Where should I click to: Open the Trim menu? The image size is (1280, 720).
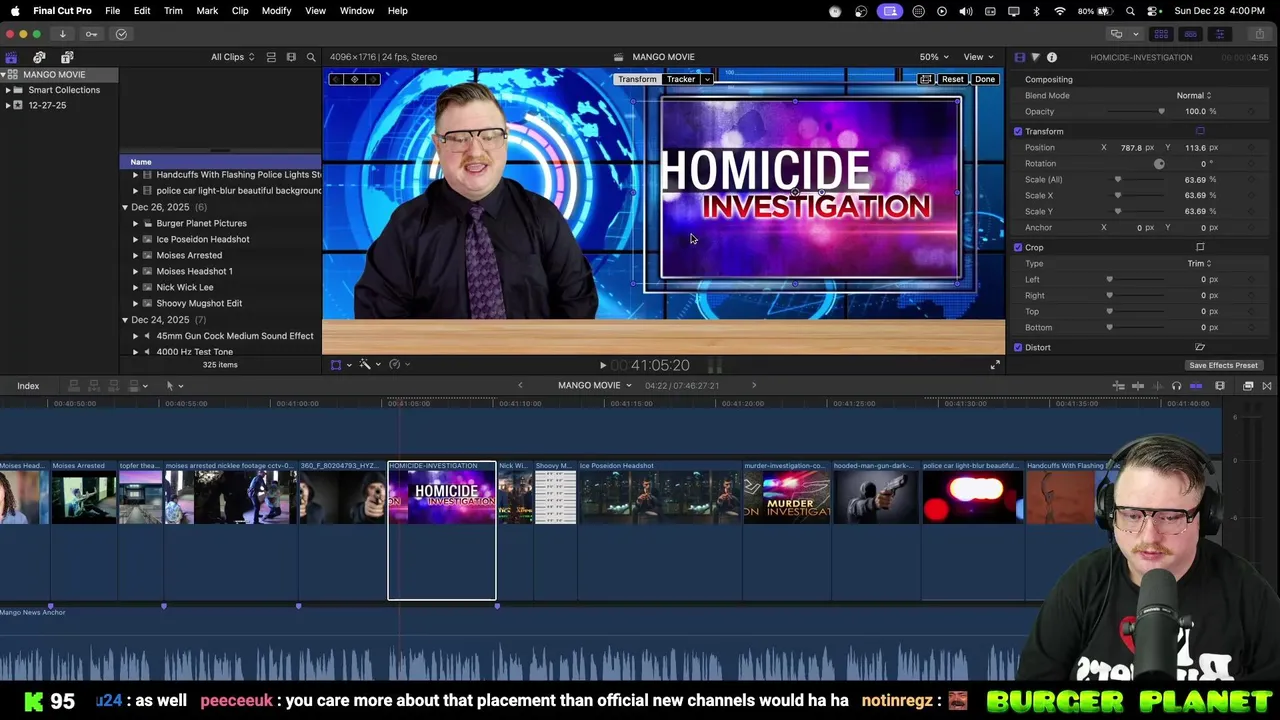173,10
